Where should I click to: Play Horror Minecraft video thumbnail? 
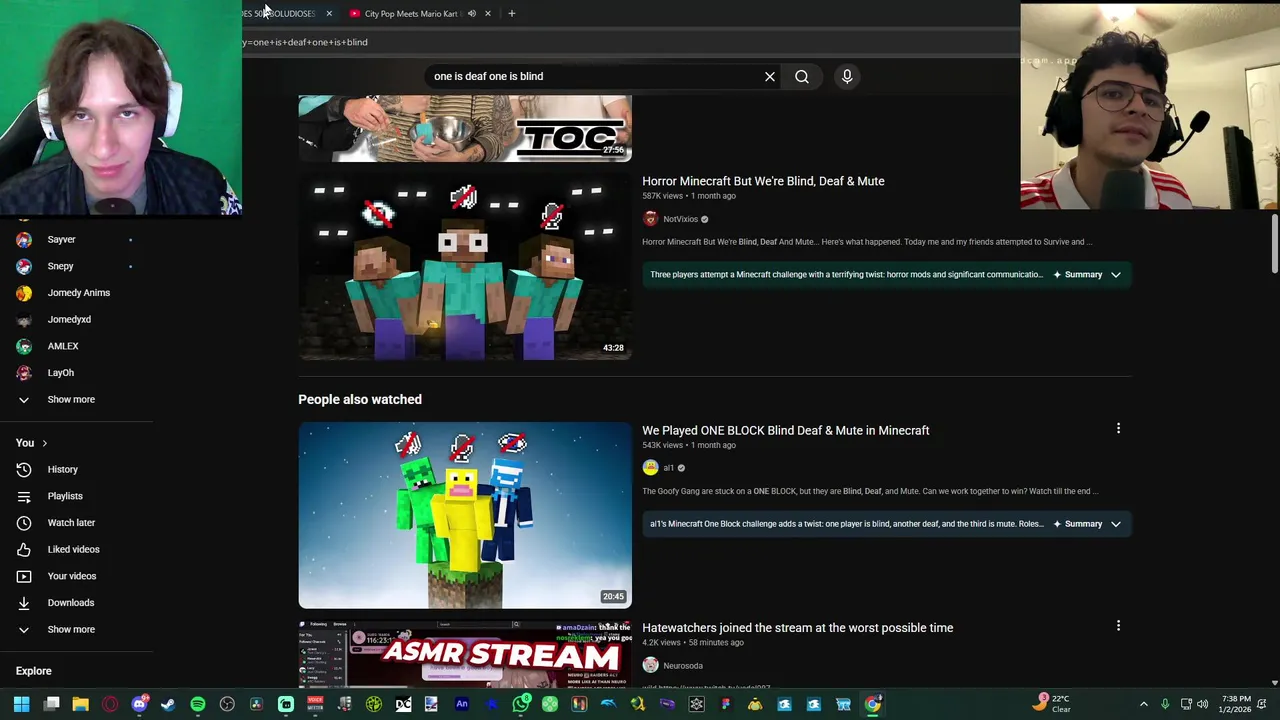coord(465,267)
